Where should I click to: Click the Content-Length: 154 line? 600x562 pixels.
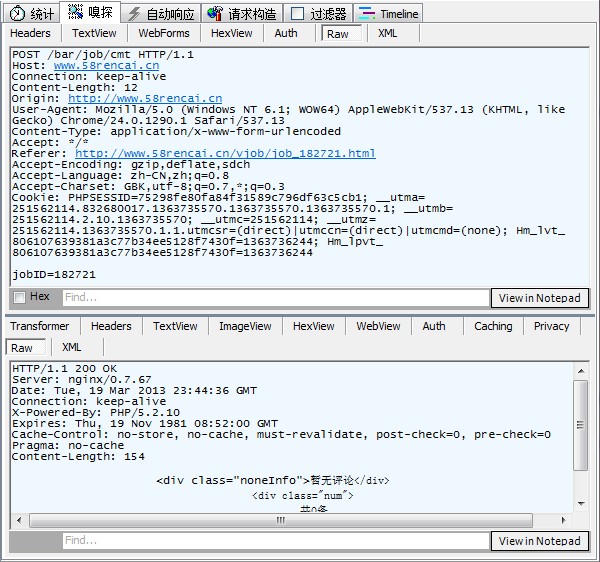pyautogui.click(x=78, y=456)
